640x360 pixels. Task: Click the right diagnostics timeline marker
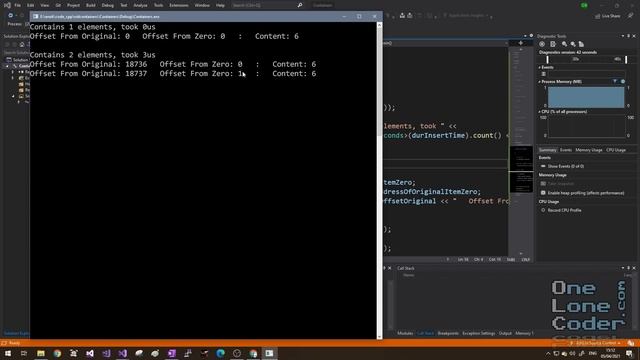(x=626, y=60)
